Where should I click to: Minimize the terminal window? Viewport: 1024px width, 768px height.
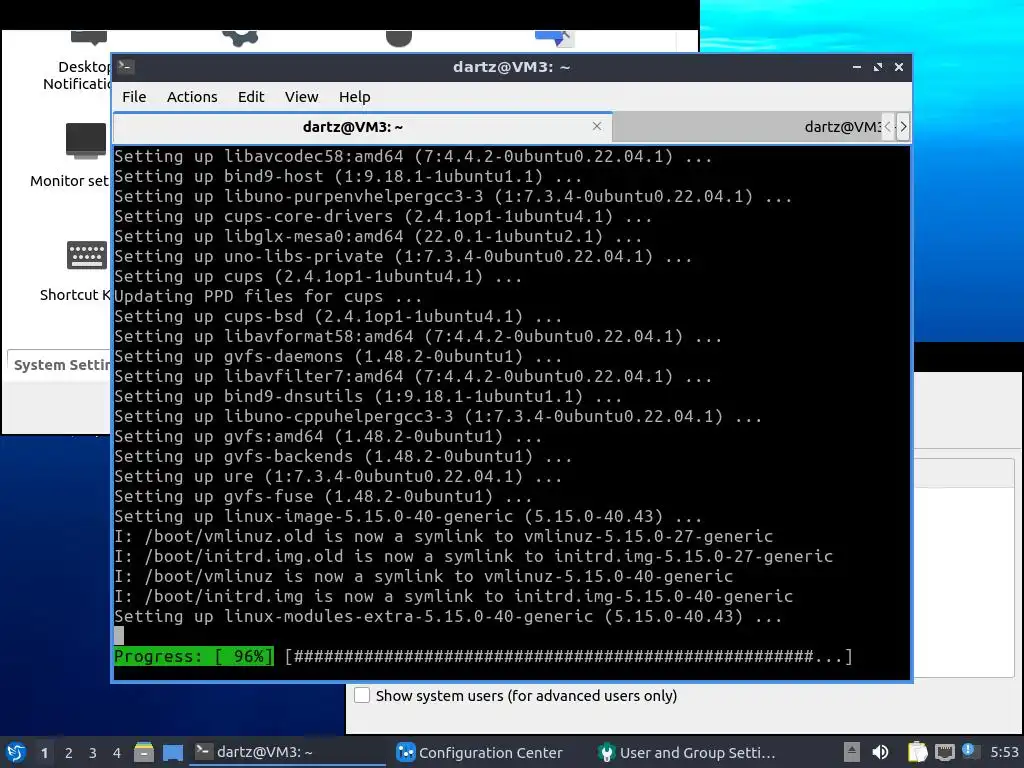point(857,67)
